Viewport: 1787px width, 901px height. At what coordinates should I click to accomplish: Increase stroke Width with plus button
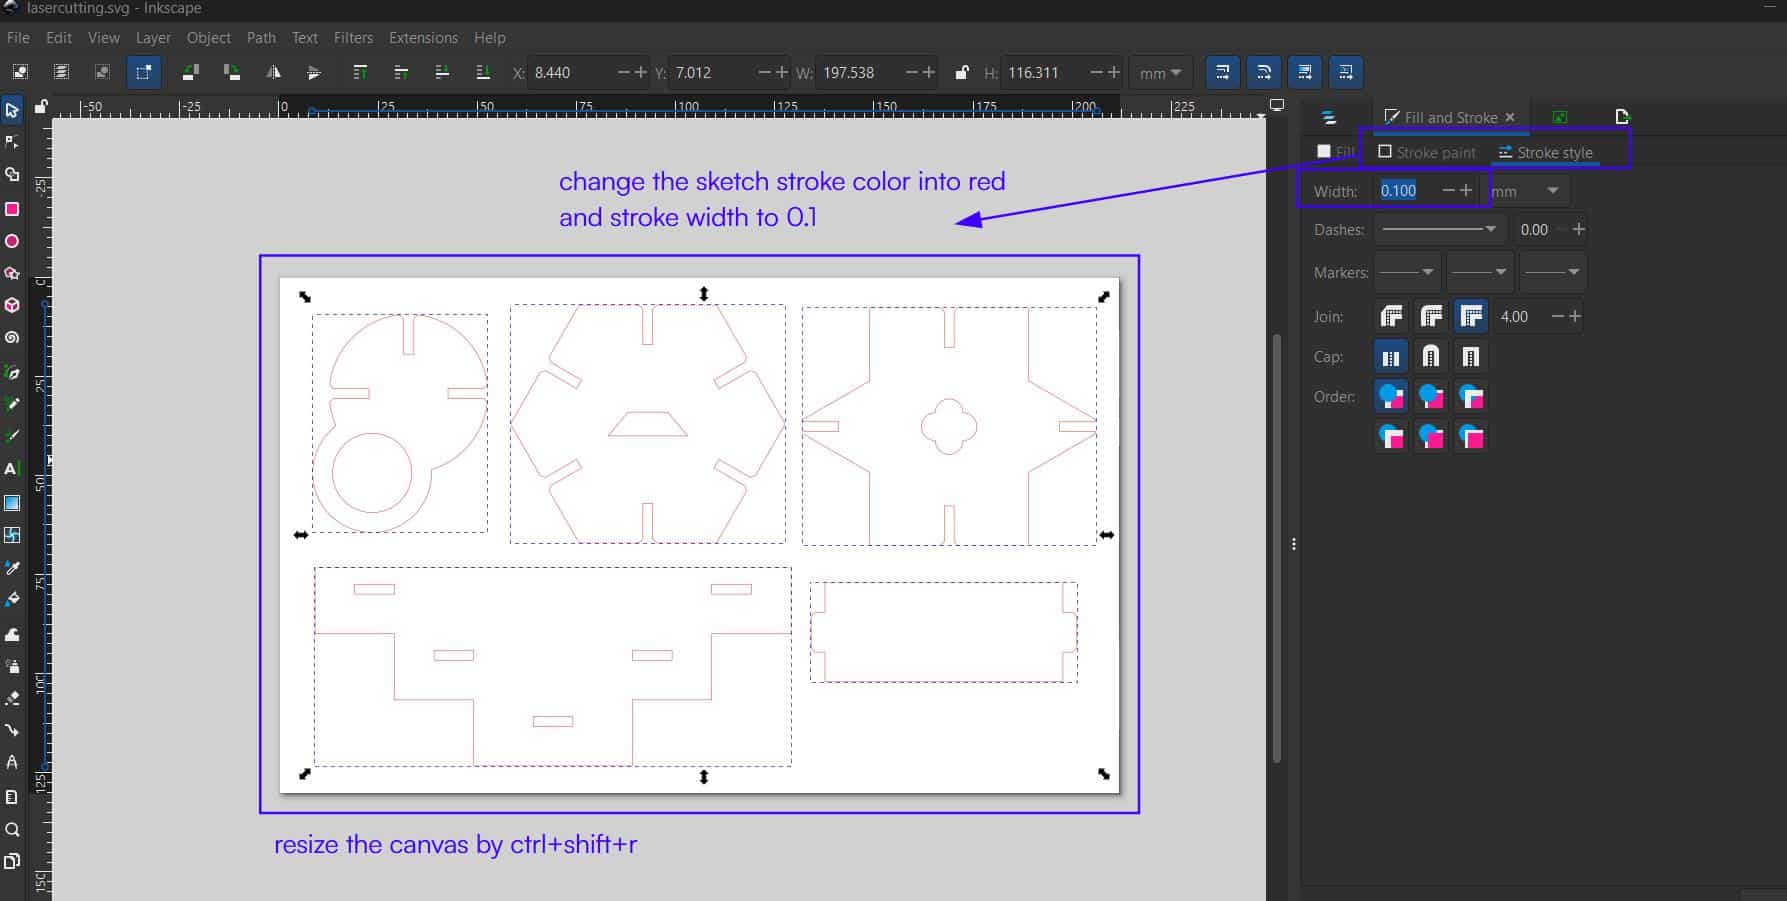point(1467,190)
